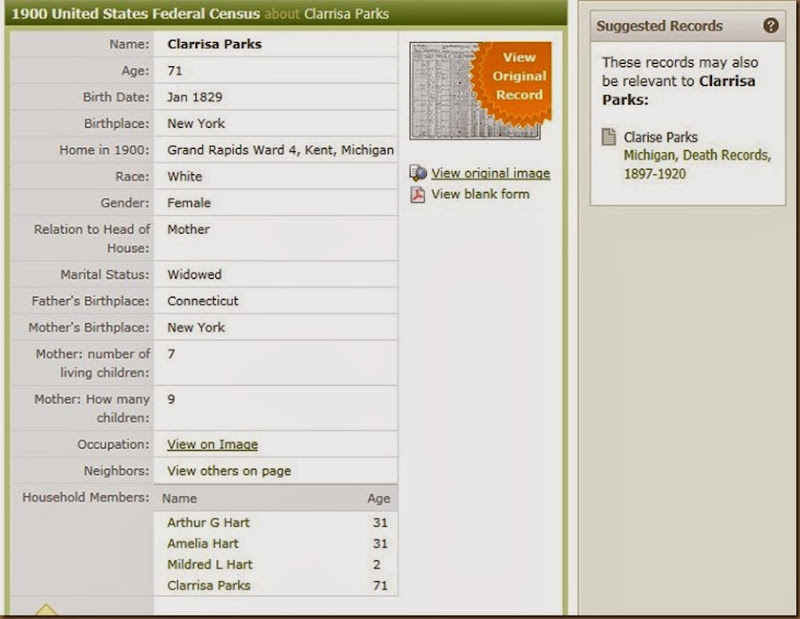Click the birth date value Jan 1829
The width and height of the screenshot is (800, 619).
click(x=194, y=97)
